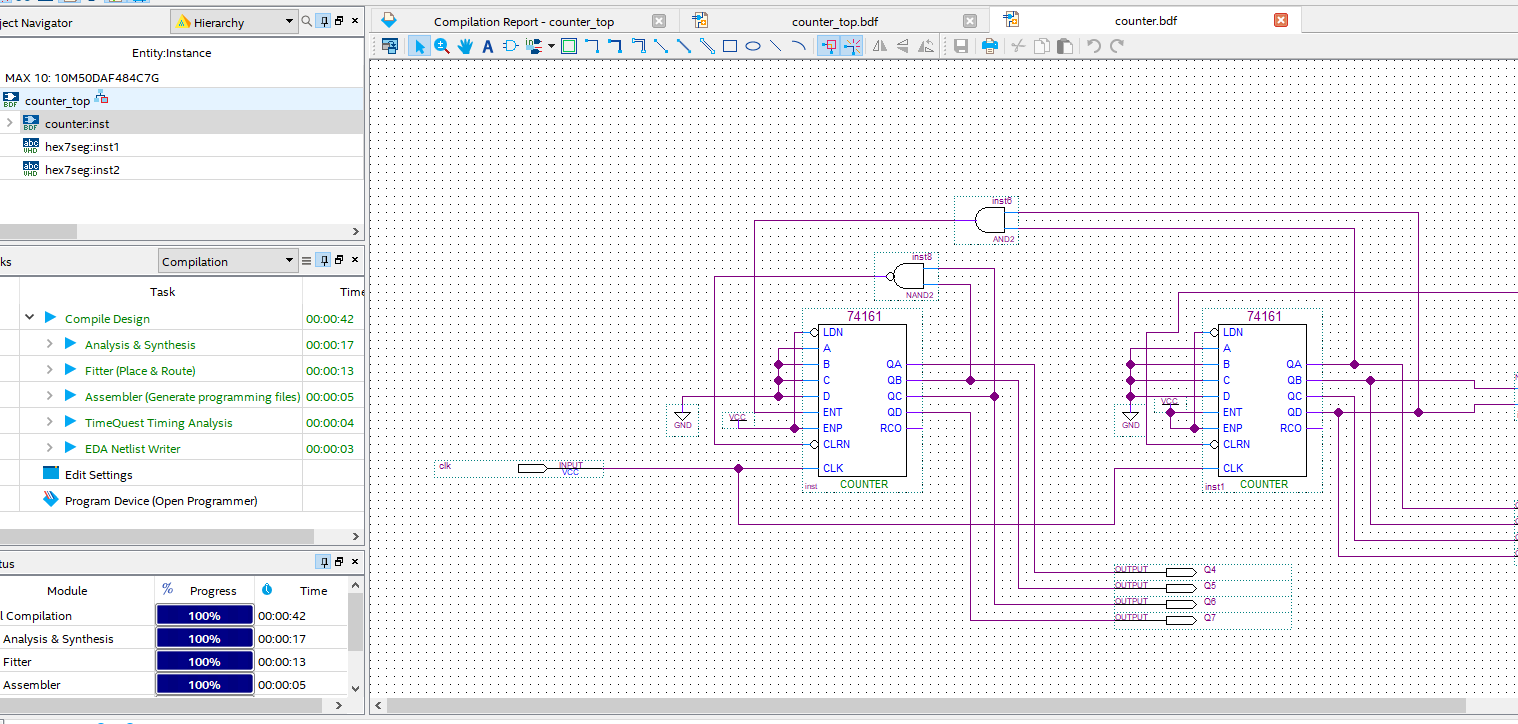Click the Paste clipboard icon
Viewport: 1518px width, 724px height.
pyautogui.click(x=1065, y=46)
